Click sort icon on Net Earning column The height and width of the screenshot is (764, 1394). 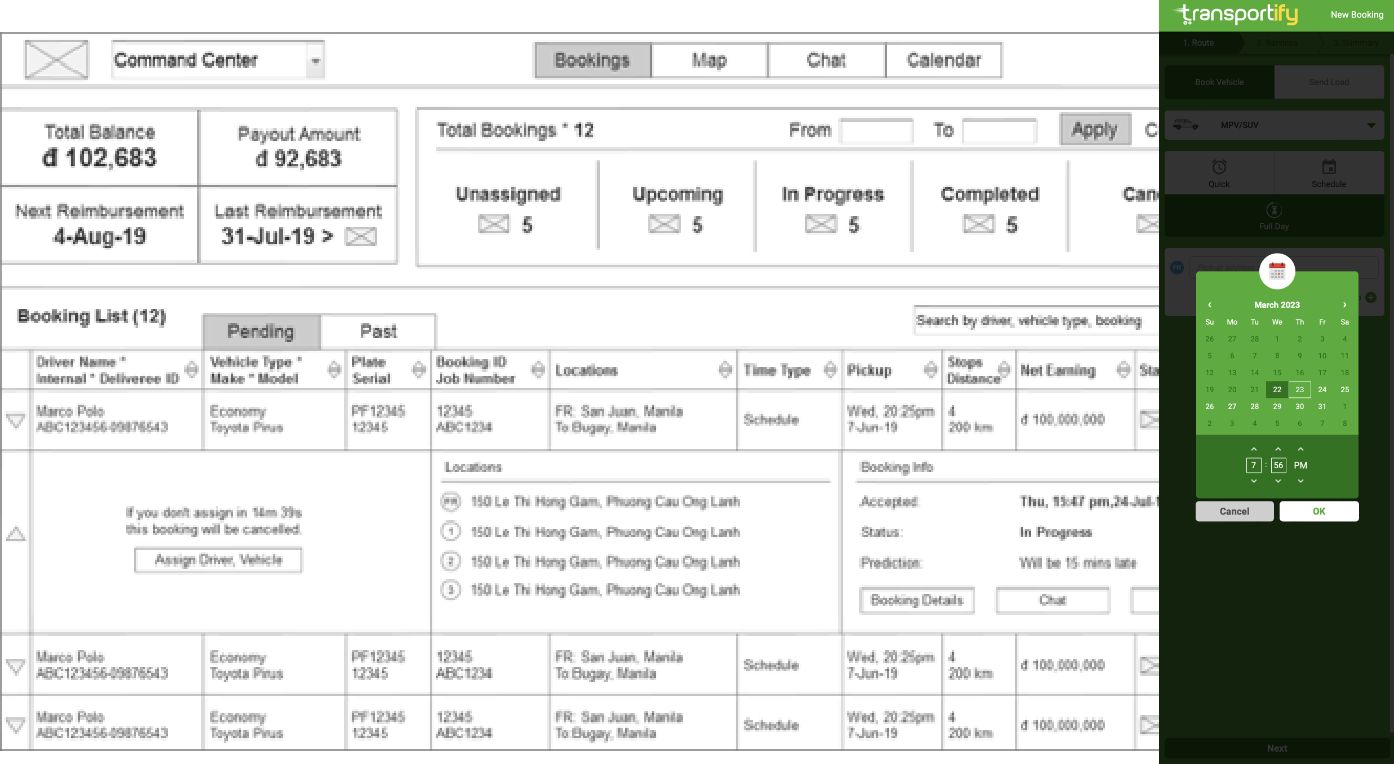pos(1123,371)
